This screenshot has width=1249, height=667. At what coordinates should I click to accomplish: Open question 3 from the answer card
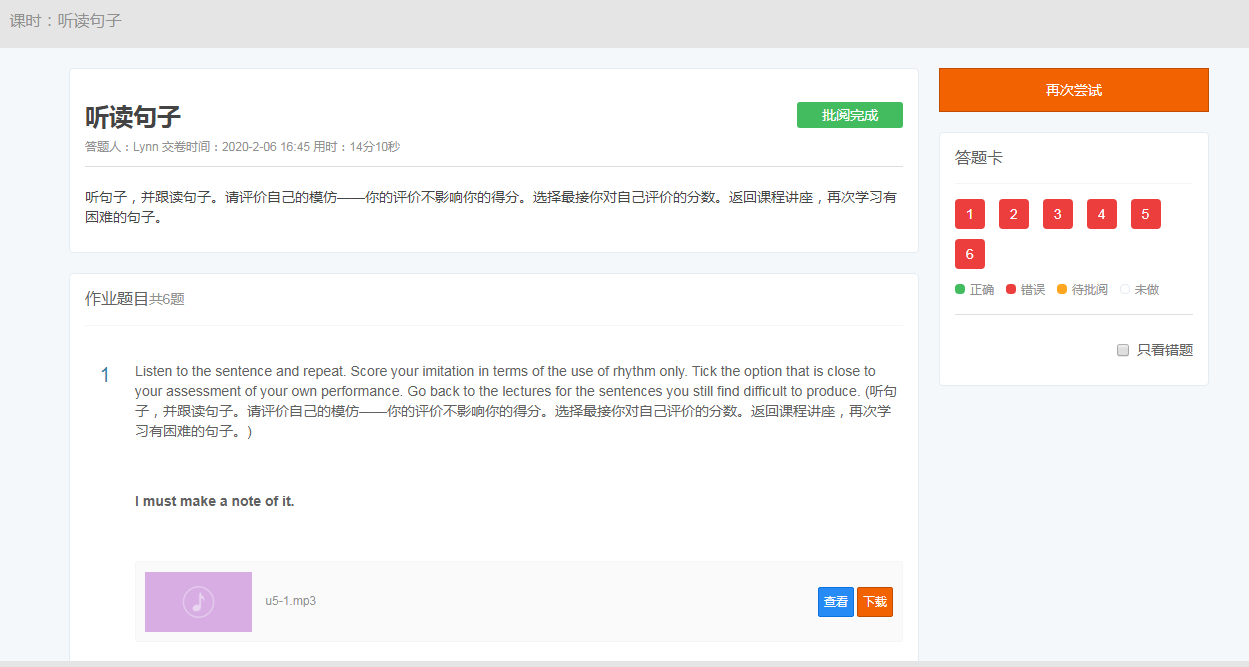[x=1057, y=215]
